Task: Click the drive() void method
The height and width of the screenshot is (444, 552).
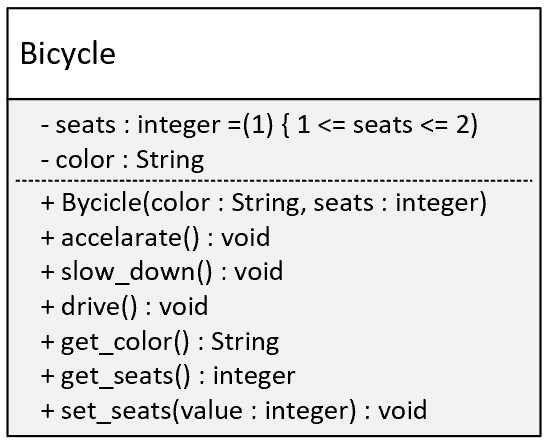Action: tap(125, 307)
